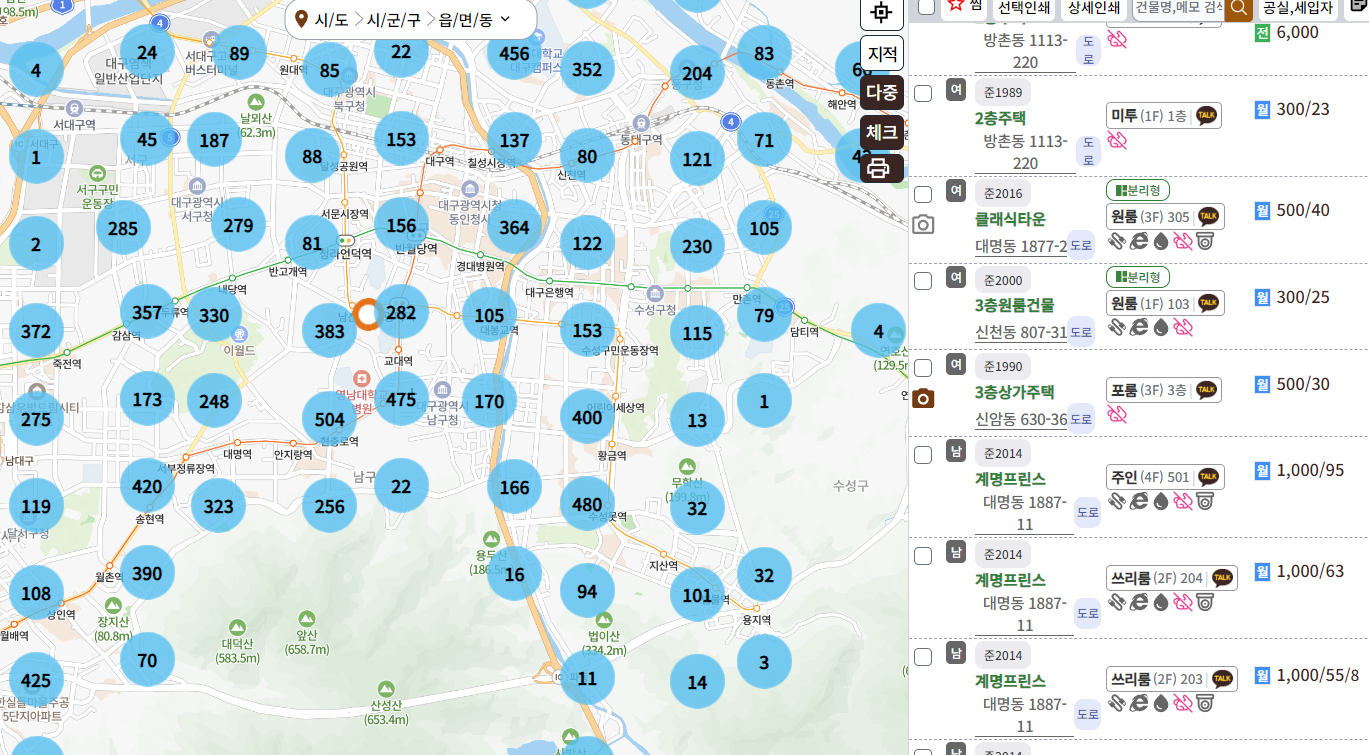
Task: Click the orange ring marker on map
Action: 367,314
